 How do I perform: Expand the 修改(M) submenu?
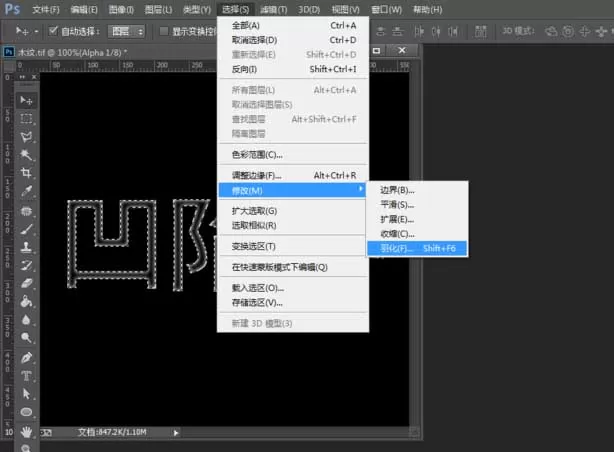pyautogui.click(x=292, y=190)
